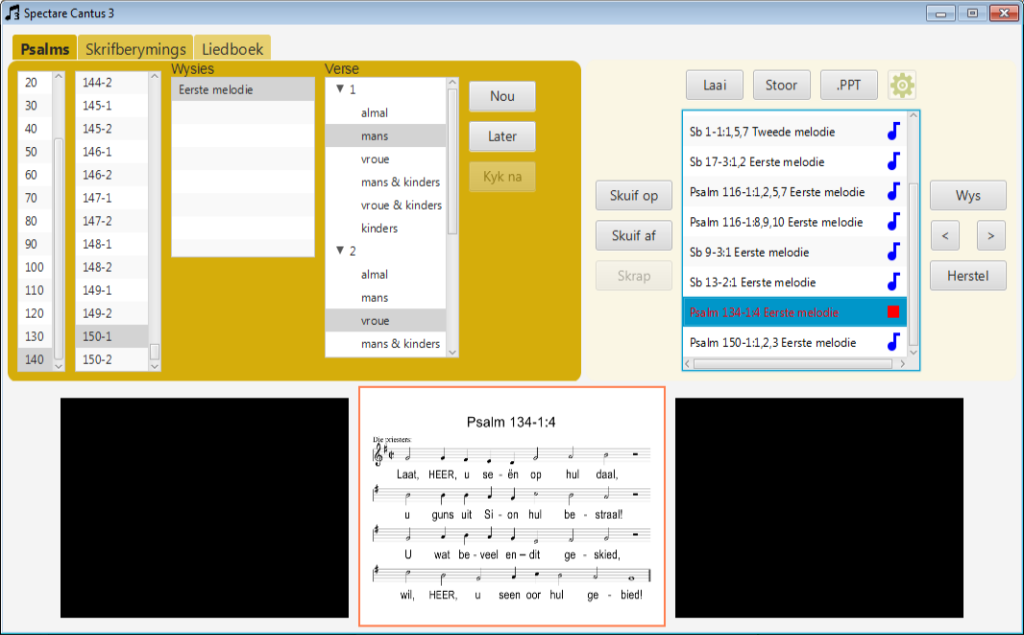Click the Skuif op button
This screenshot has width=1024, height=635.
(633, 196)
